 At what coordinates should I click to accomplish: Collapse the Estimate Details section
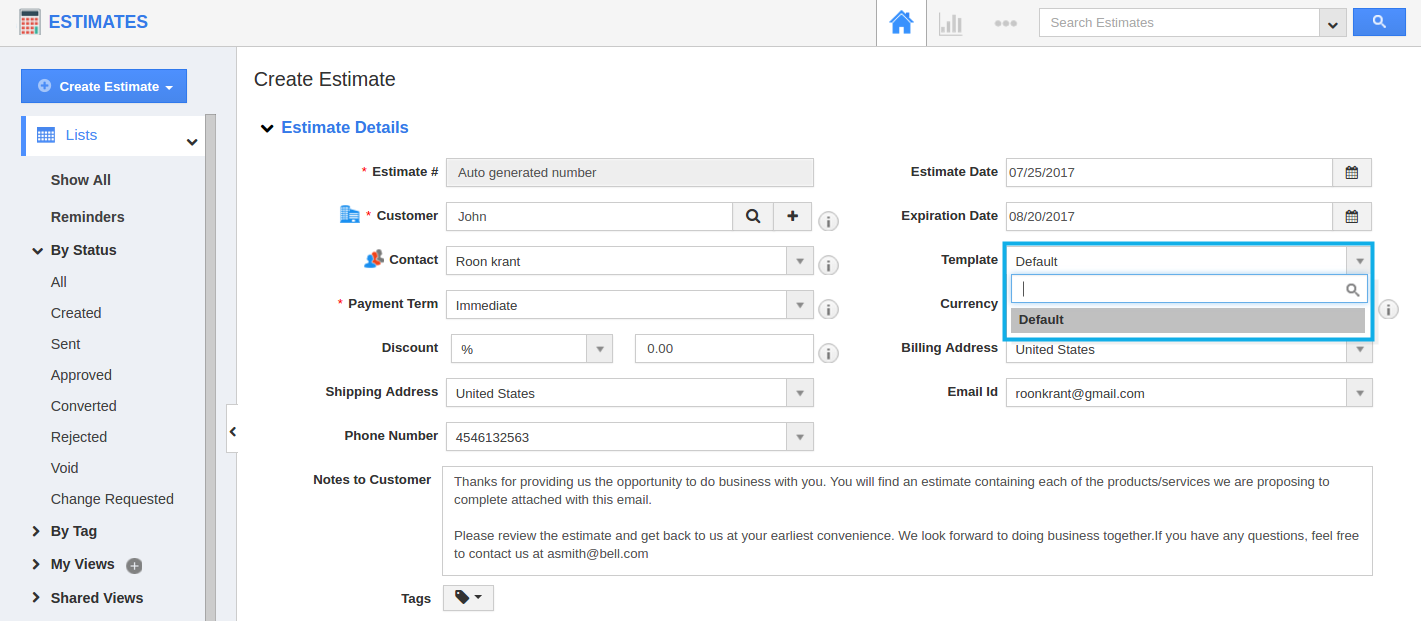267,128
